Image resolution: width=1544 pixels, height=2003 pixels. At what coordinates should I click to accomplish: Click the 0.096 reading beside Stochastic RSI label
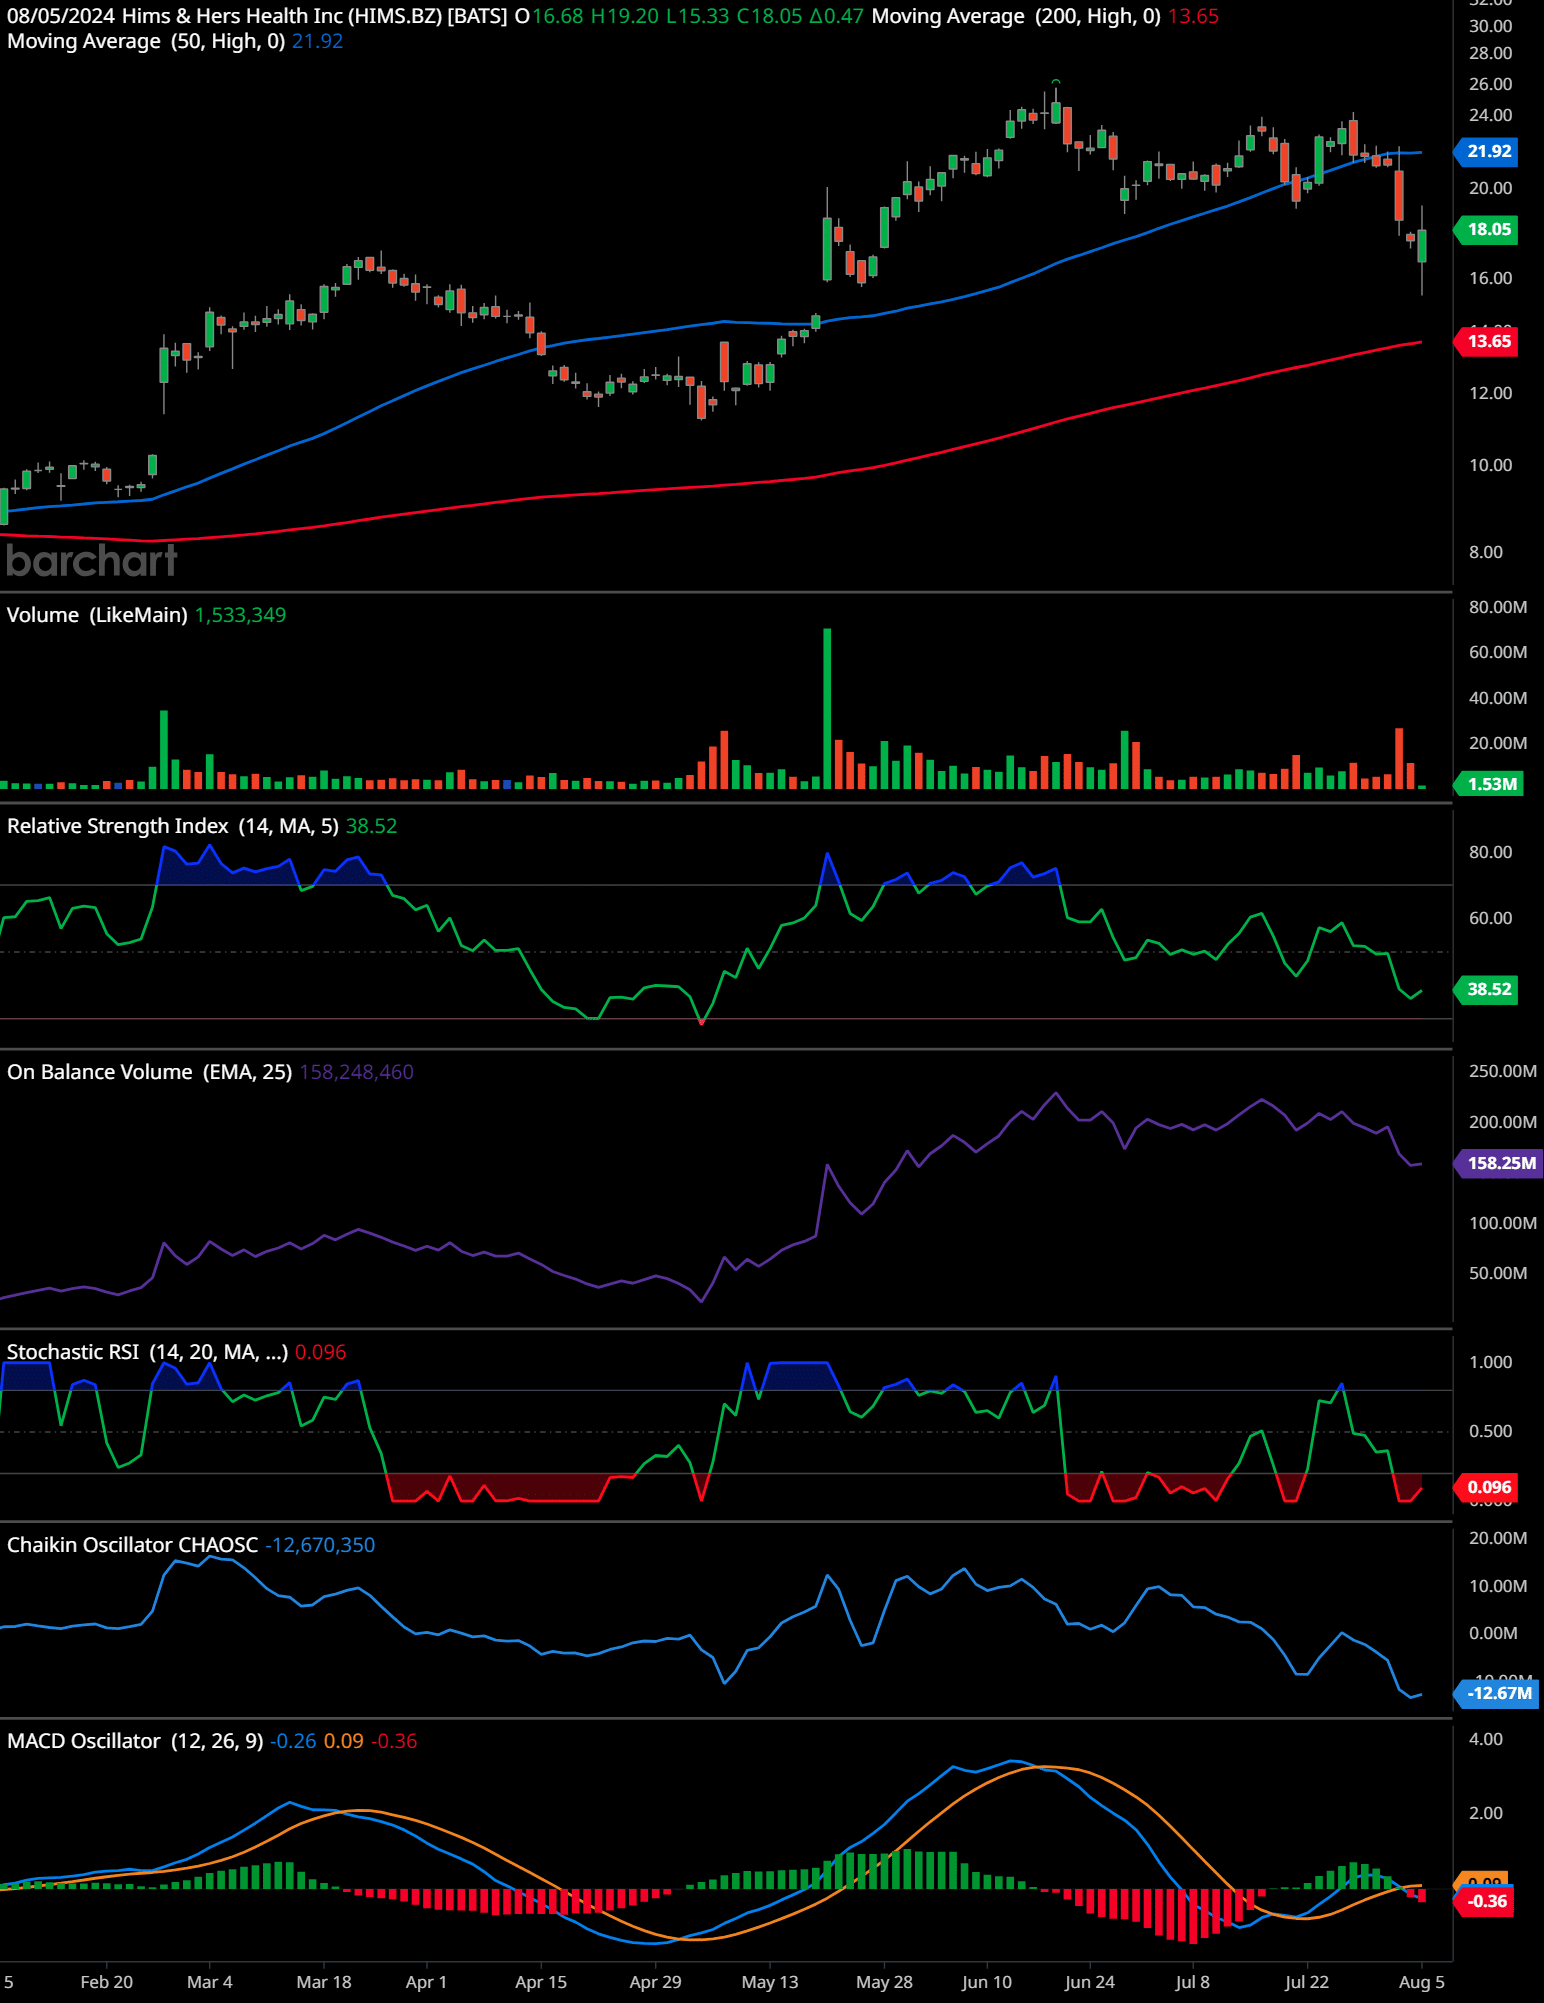pyautogui.click(x=321, y=1353)
